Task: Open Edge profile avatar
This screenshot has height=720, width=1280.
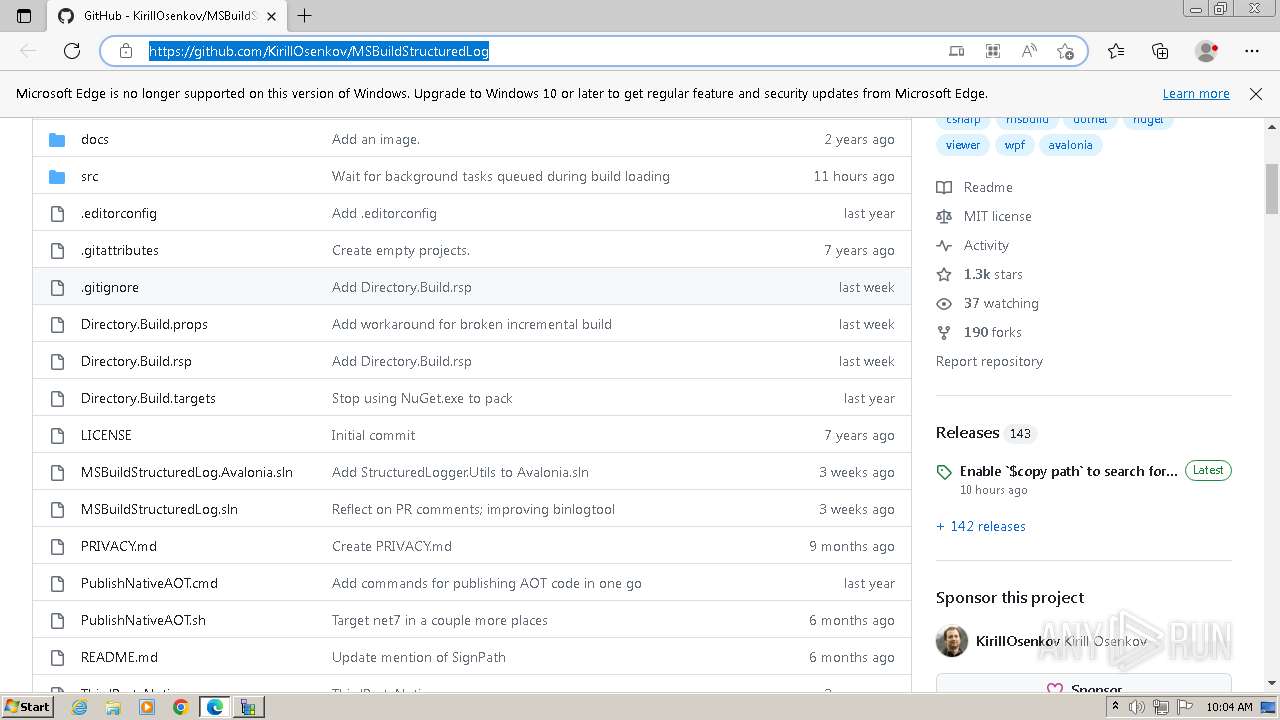Action: coord(1207,51)
